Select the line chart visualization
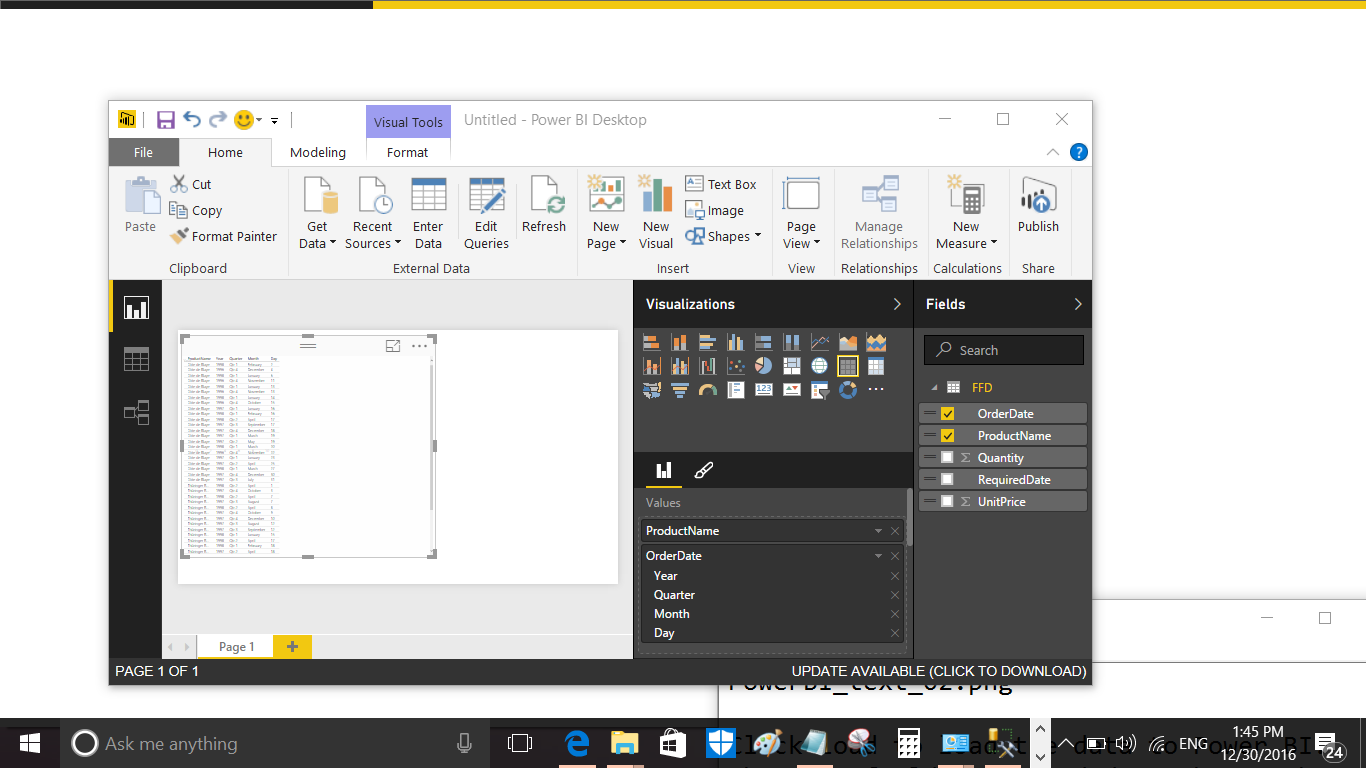The height and width of the screenshot is (768, 1366). click(x=819, y=341)
